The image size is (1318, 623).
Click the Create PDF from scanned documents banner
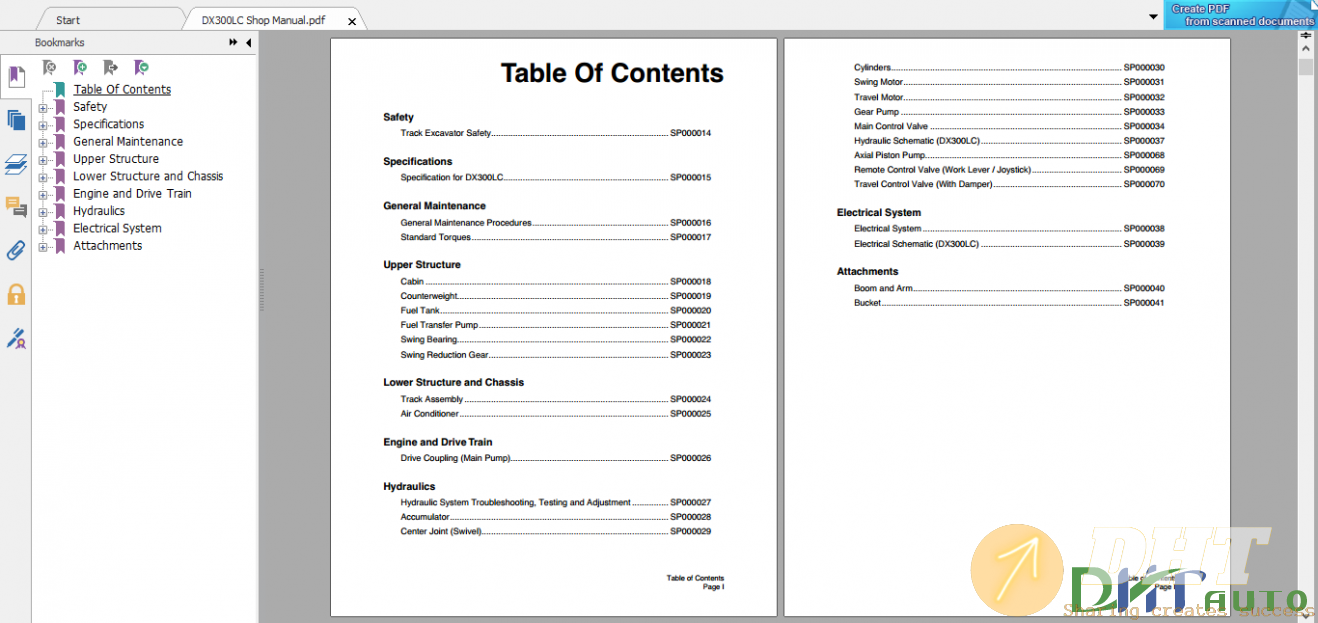pyautogui.click(x=1241, y=14)
